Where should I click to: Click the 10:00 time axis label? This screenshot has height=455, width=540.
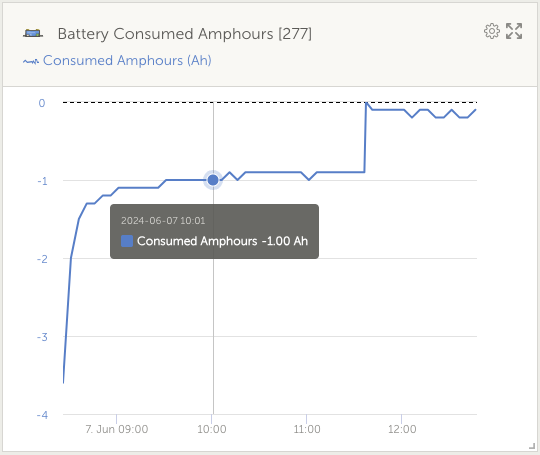(x=212, y=429)
